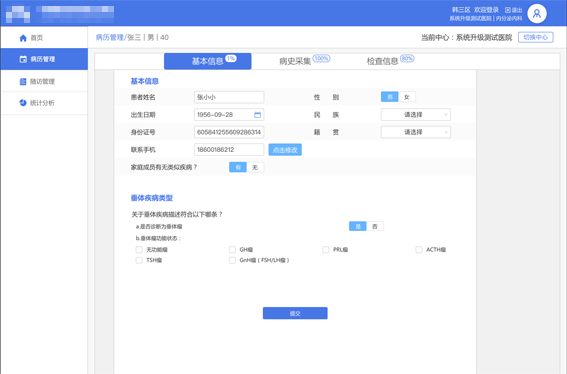Choose 无 for family similar disease
The height and width of the screenshot is (374, 567).
coord(255,167)
